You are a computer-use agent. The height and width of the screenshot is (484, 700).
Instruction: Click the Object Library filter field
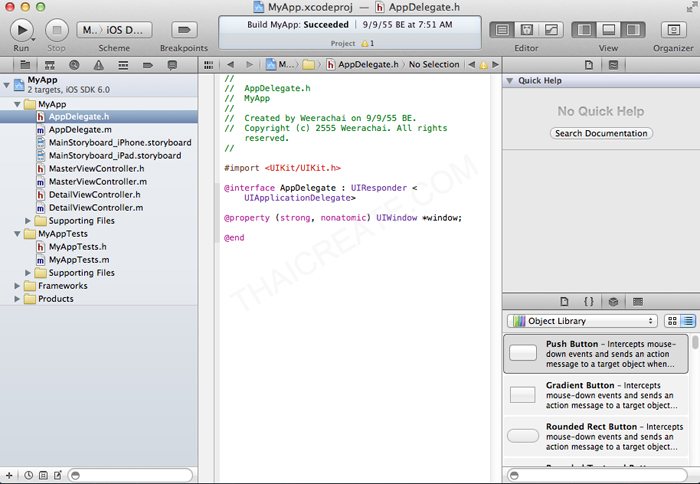pos(597,475)
